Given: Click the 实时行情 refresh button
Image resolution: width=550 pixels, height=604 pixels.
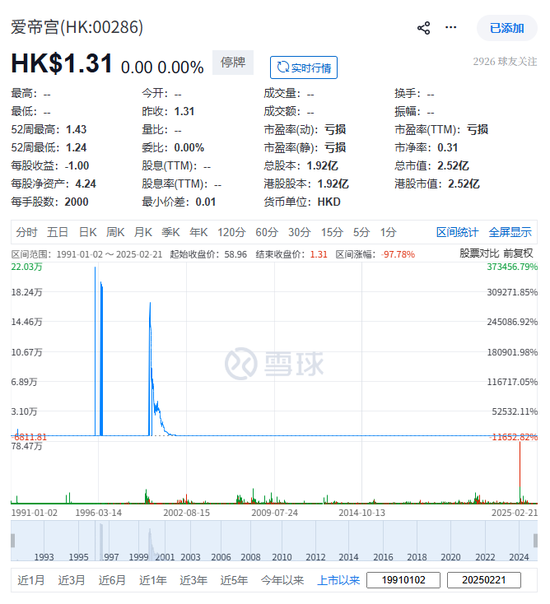Looking at the screenshot, I should click(x=304, y=67).
